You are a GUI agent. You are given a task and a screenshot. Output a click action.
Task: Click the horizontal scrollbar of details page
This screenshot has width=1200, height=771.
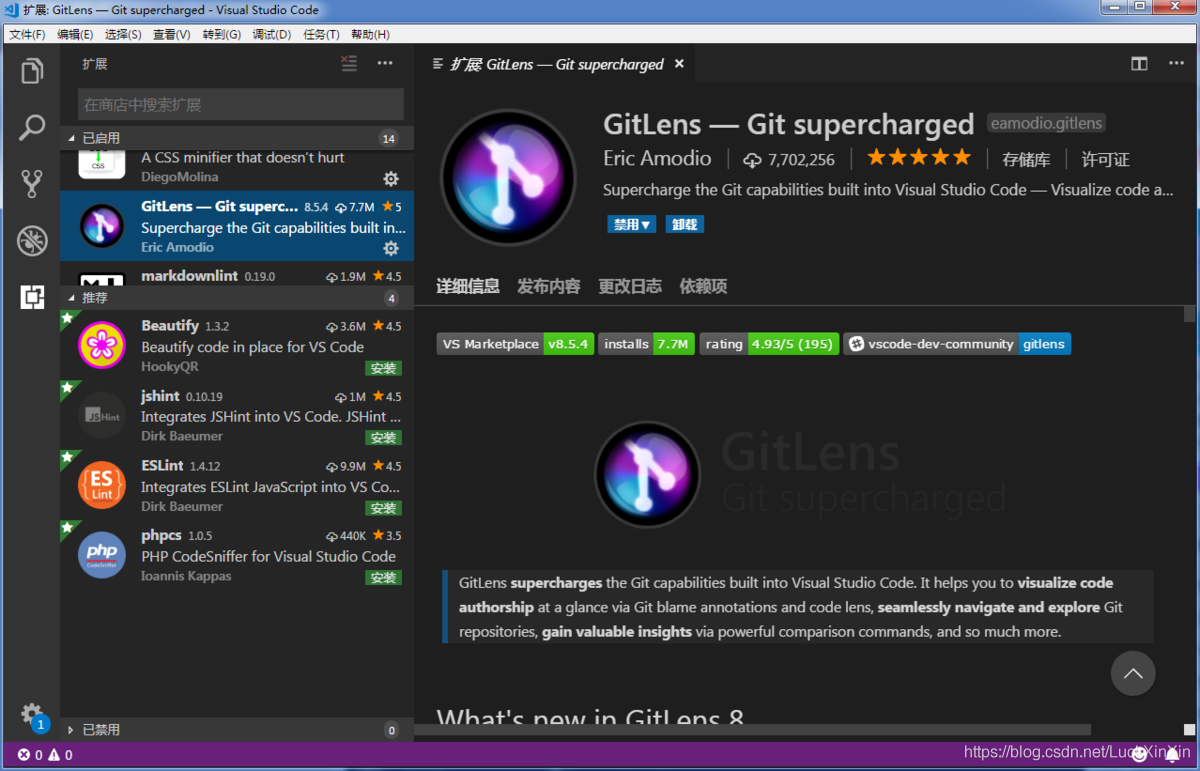[752, 730]
